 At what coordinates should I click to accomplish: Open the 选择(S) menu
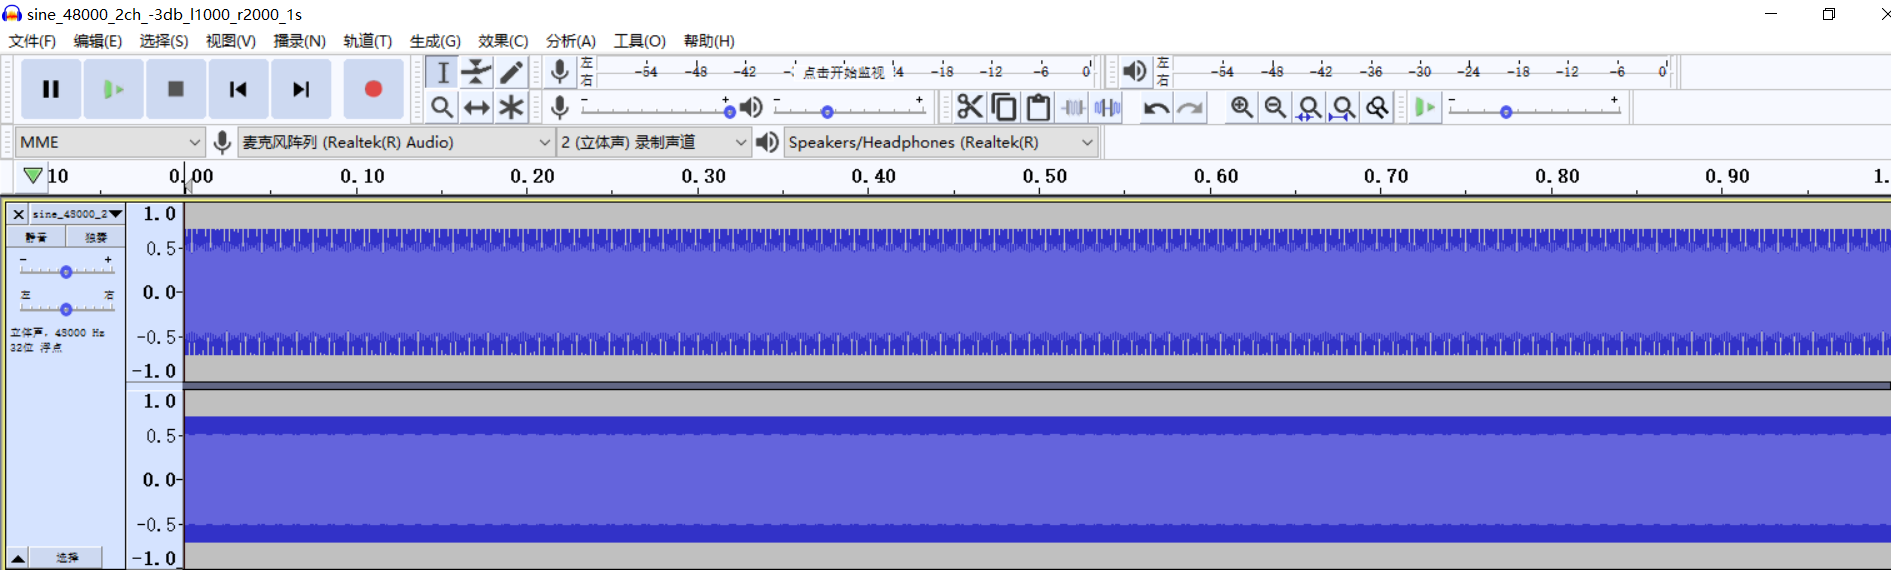coord(163,41)
